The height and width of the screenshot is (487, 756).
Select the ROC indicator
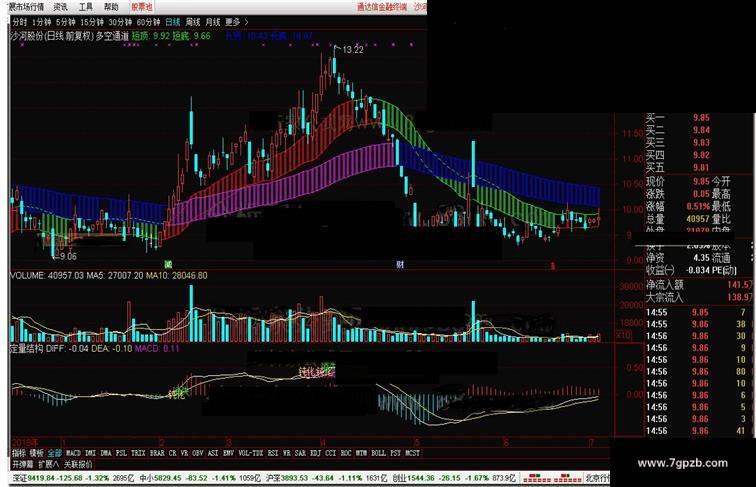(x=346, y=453)
